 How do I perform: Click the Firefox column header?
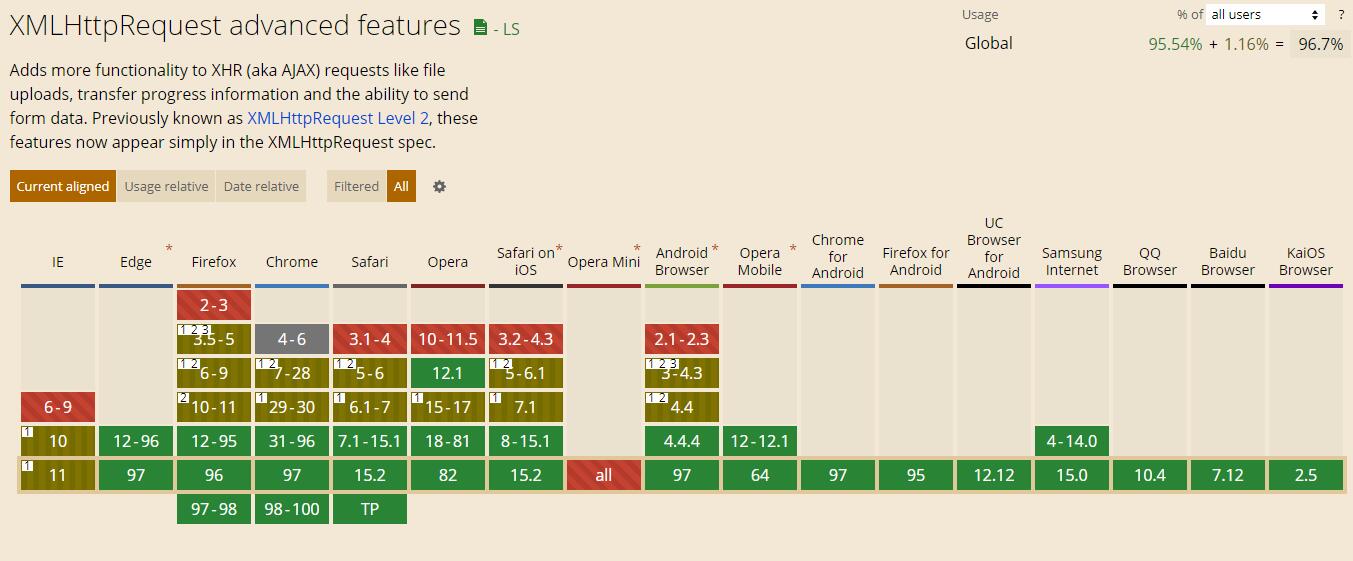[214, 262]
